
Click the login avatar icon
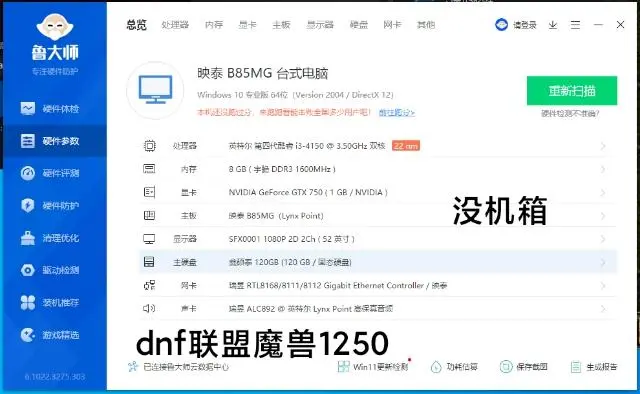coord(501,25)
